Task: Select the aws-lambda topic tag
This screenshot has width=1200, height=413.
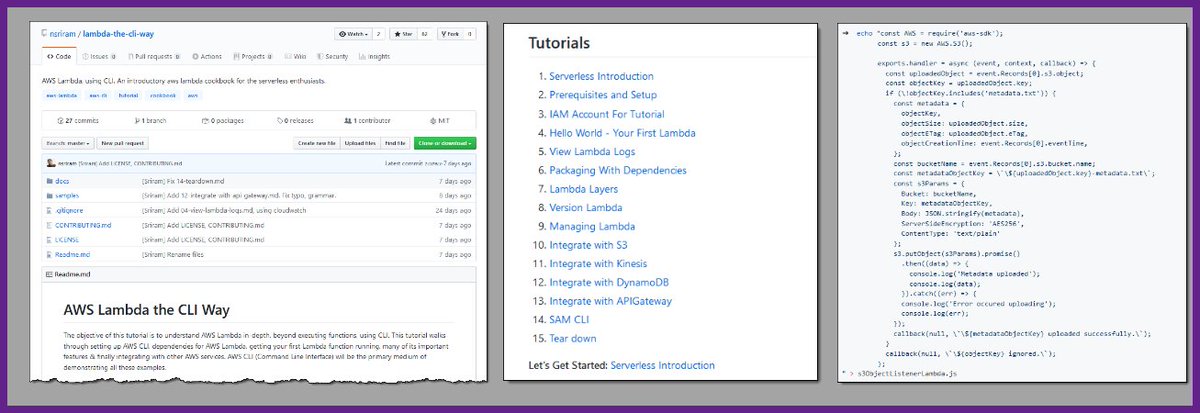Action: pos(62,96)
